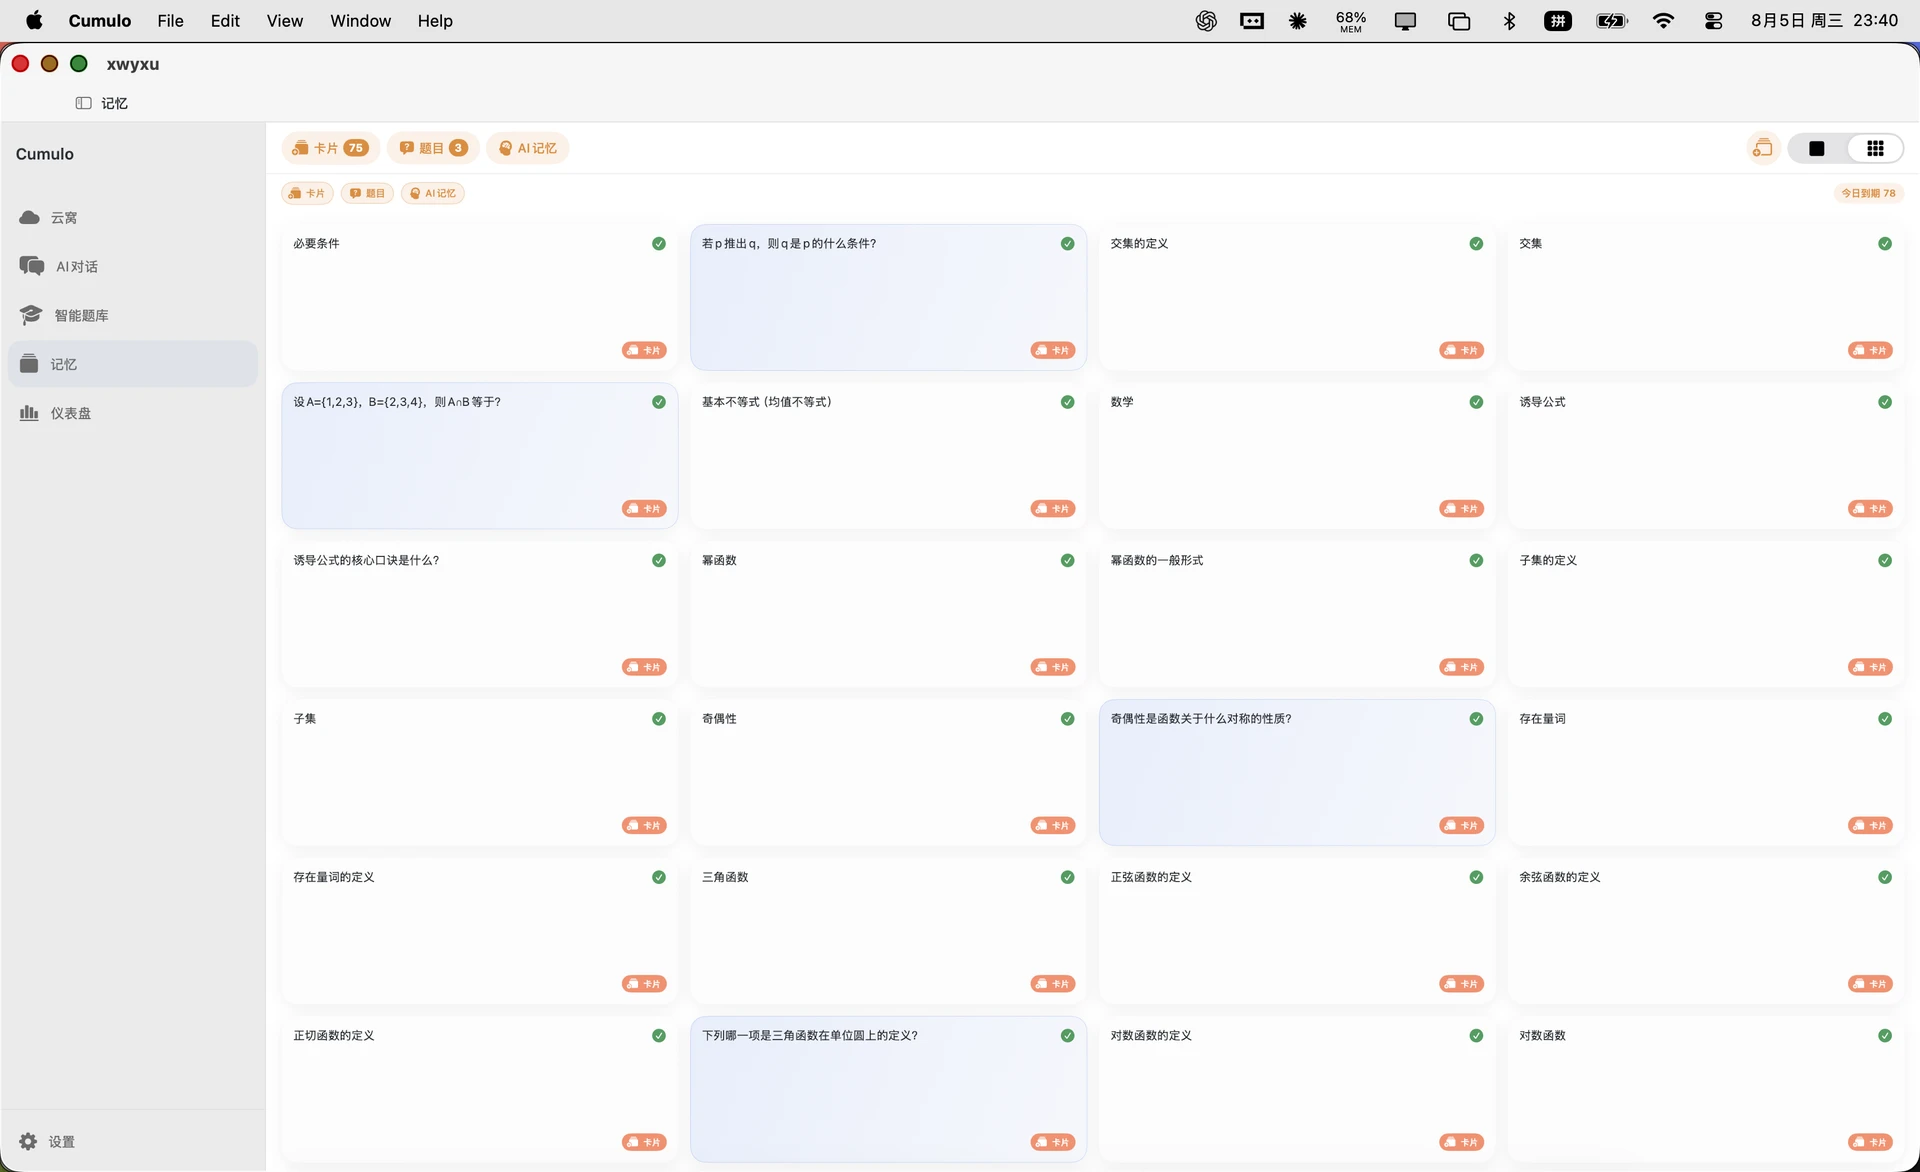Apply the small 卡片 filter chip
This screenshot has height=1172, width=1920.
[307, 193]
